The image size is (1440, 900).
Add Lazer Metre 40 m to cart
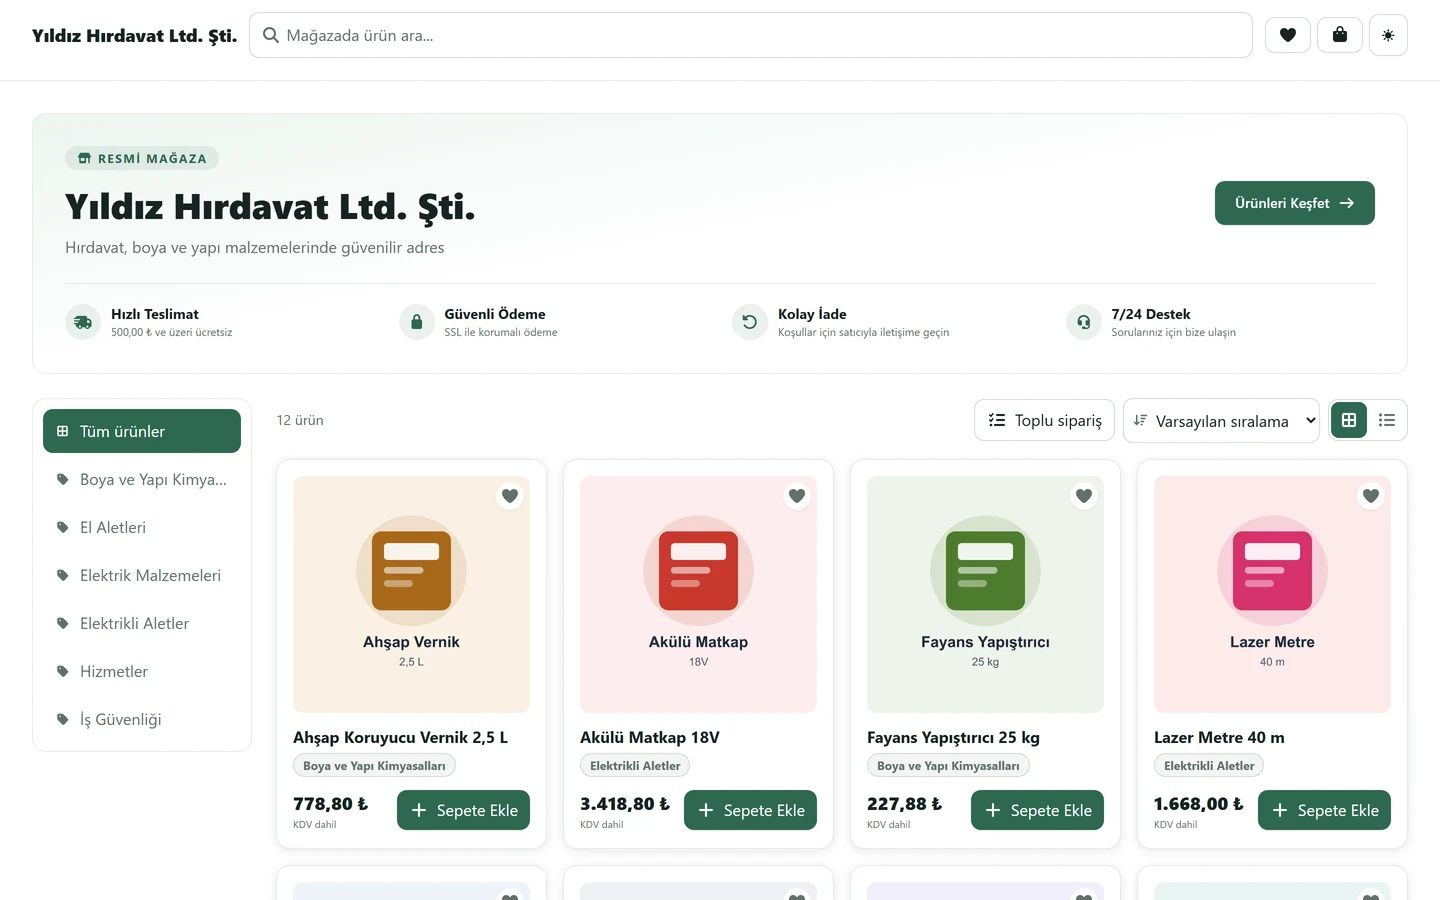pos(1324,810)
